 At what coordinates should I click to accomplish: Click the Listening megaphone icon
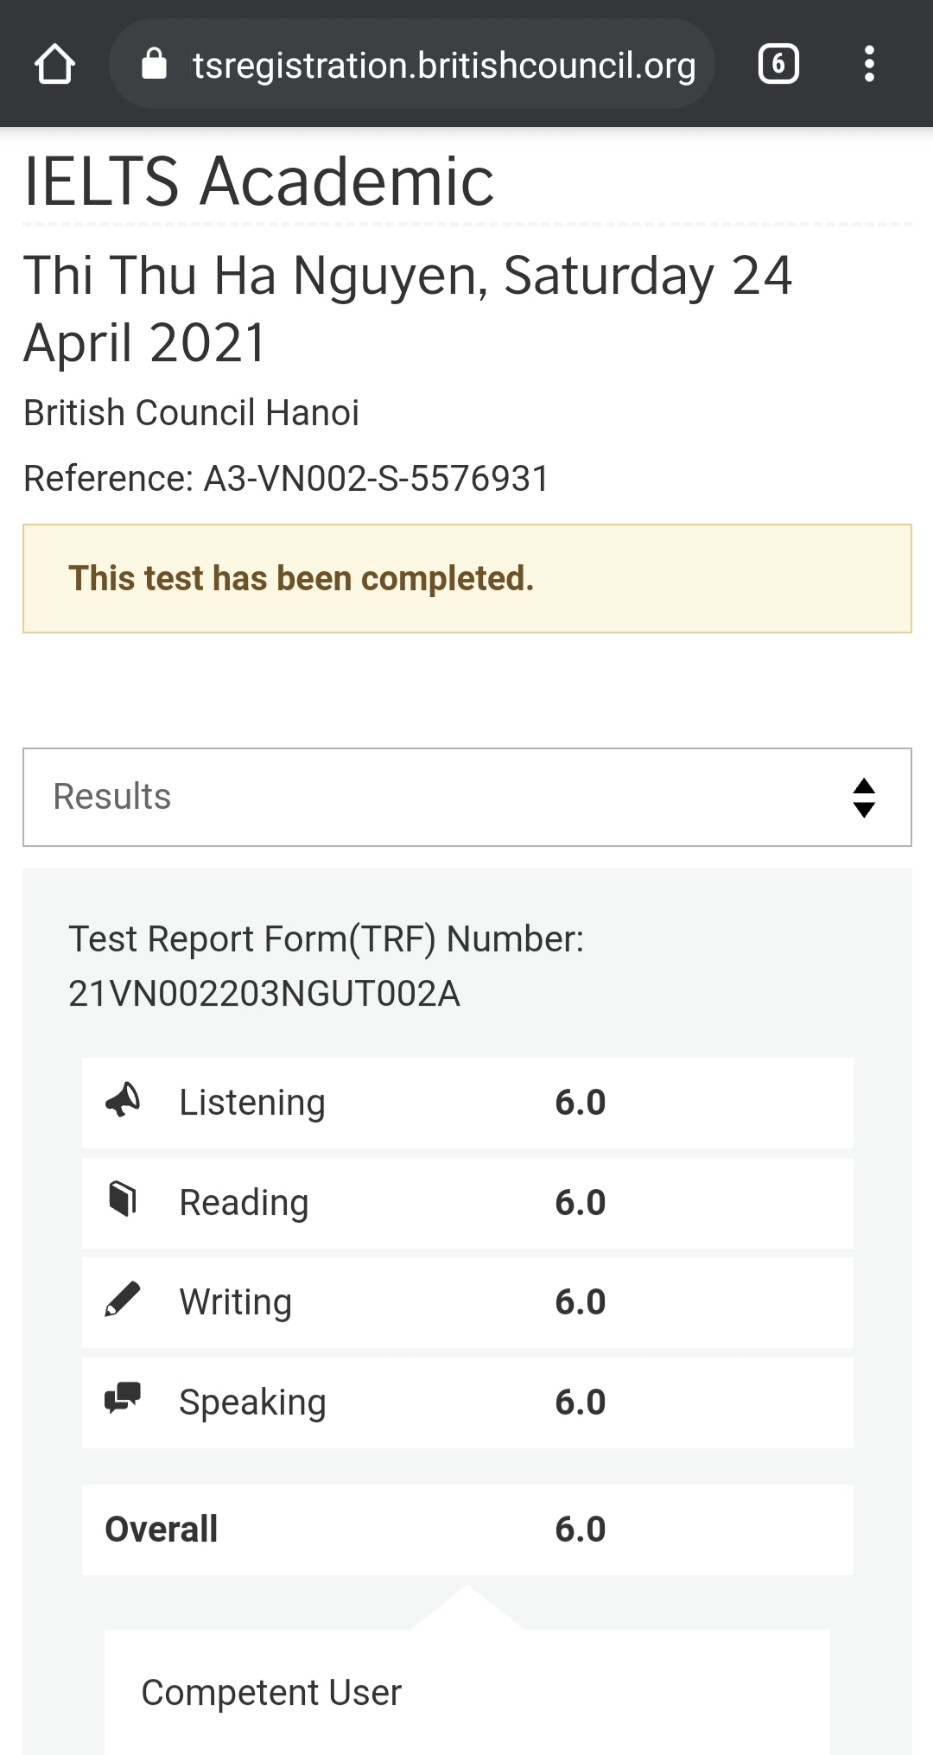click(123, 1100)
